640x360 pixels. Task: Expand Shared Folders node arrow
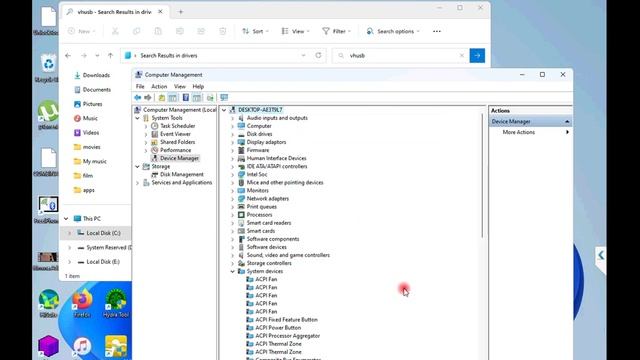pos(146,142)
